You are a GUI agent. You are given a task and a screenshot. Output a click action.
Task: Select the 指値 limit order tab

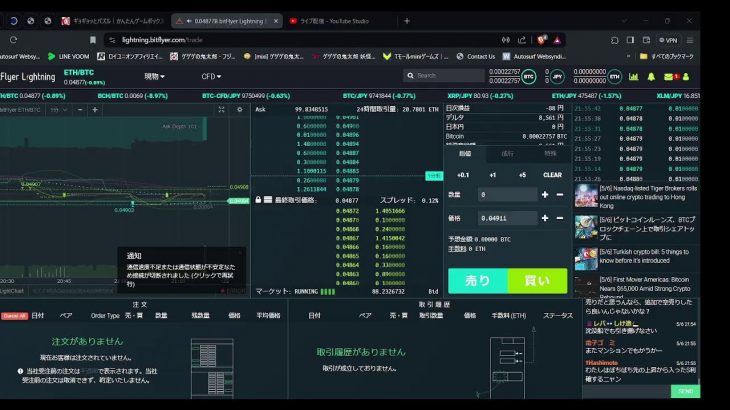pos(465,154)
